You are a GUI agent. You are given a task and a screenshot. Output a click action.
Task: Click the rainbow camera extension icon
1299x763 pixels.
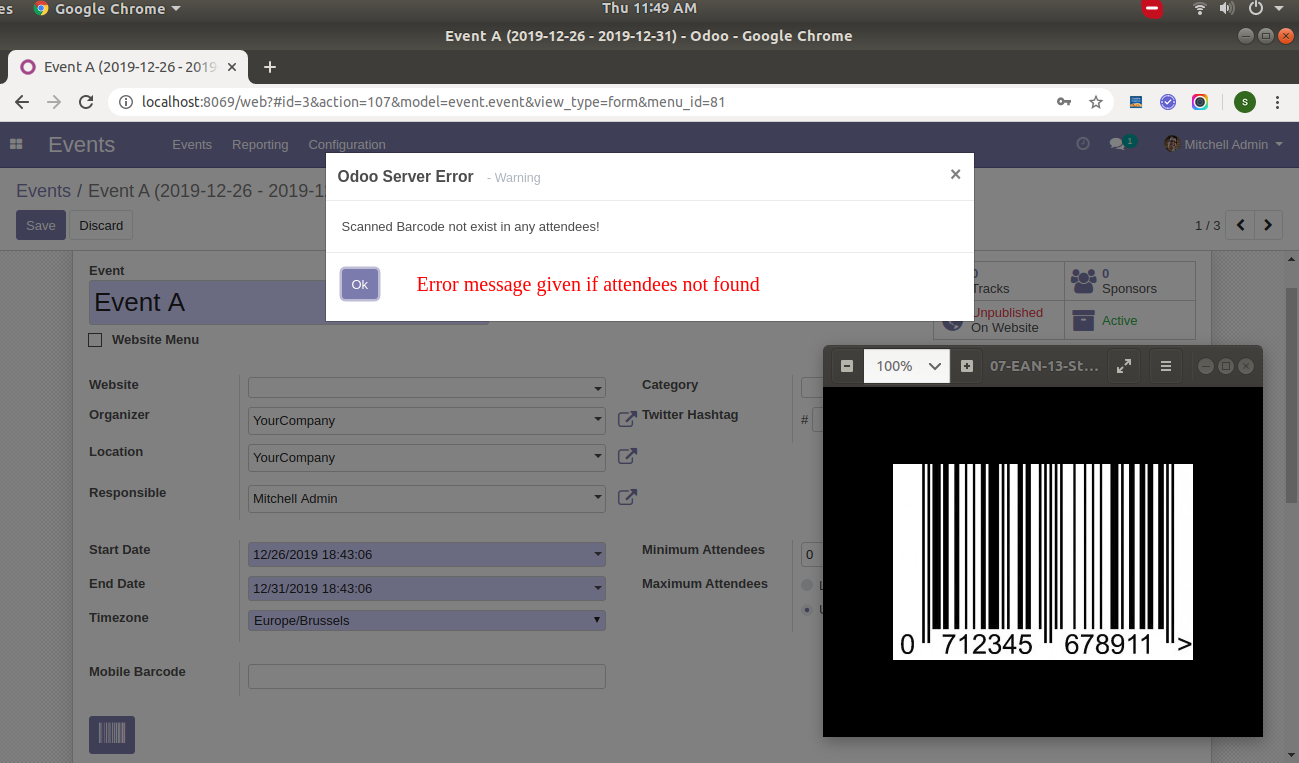(x=1200, y=102)
